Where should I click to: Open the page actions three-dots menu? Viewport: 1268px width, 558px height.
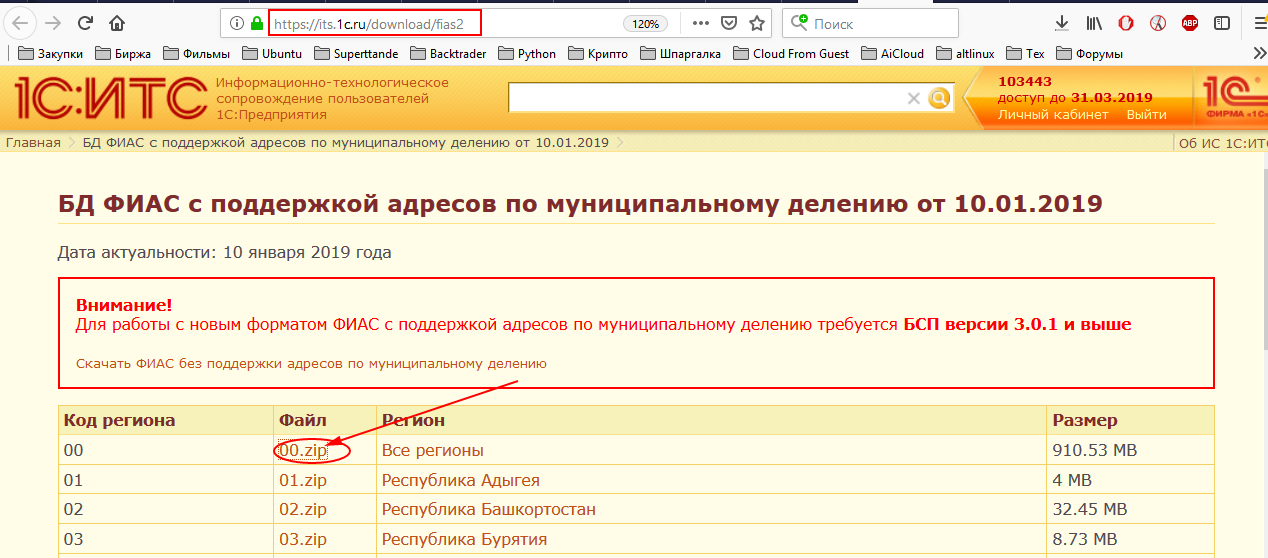coord(701,23)
